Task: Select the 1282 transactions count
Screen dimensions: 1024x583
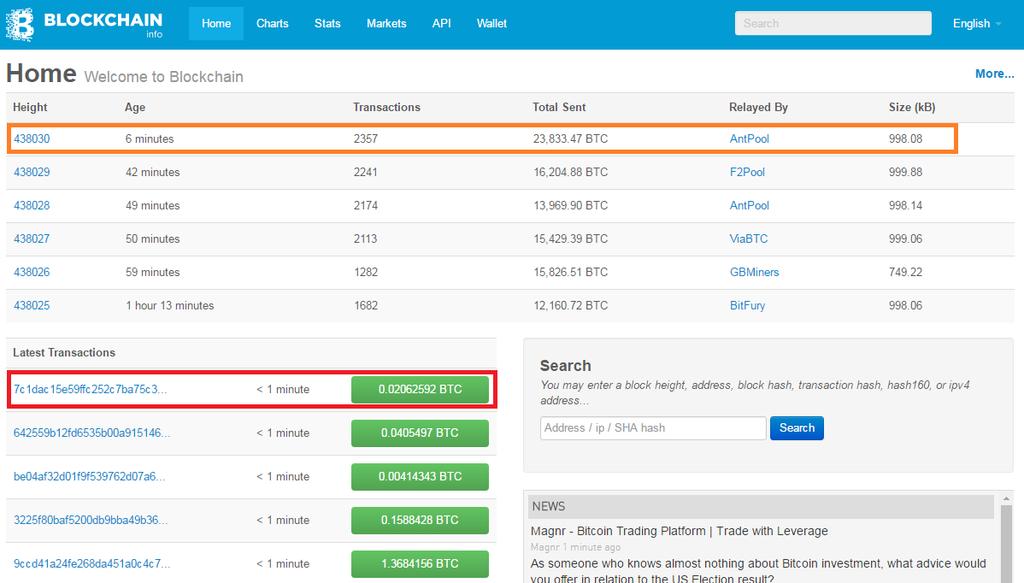Action: click(366, 272)
